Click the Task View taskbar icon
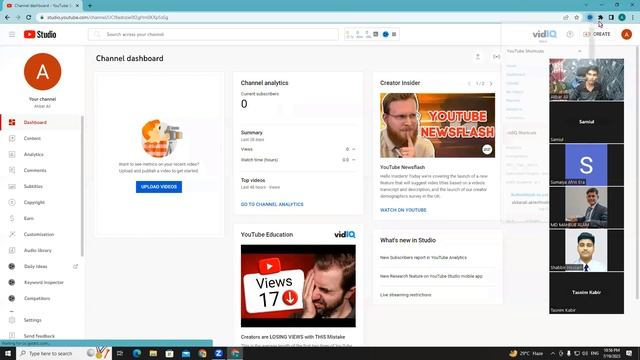Screen dimensions: 640x360 tap(120, 353)
